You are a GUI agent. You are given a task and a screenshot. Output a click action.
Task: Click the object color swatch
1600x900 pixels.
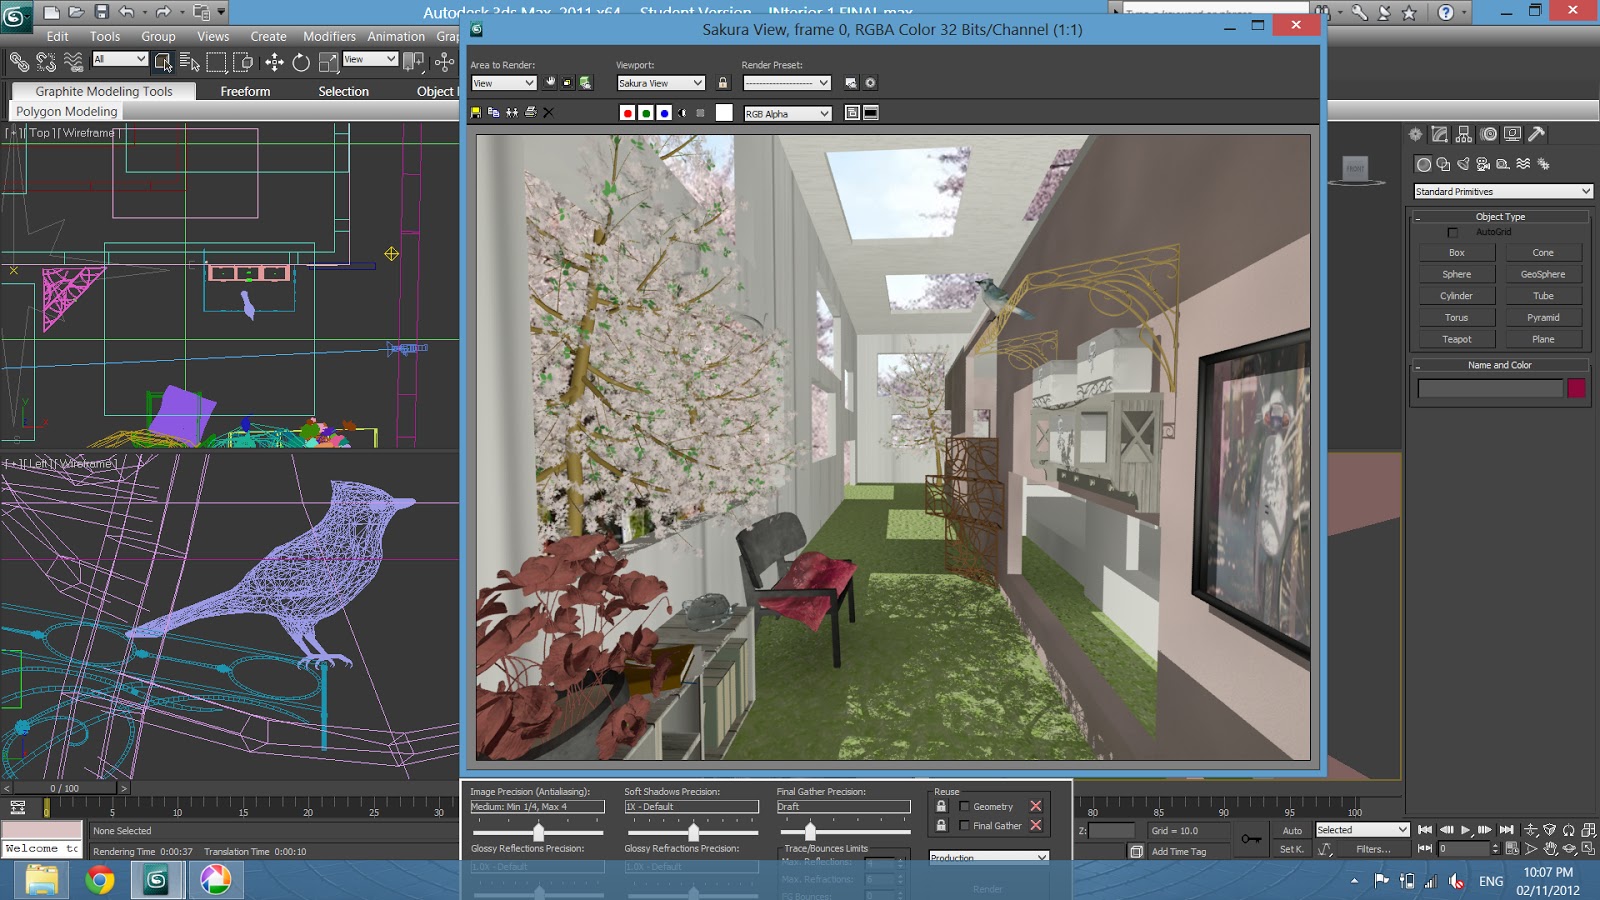click(1576, 388)
